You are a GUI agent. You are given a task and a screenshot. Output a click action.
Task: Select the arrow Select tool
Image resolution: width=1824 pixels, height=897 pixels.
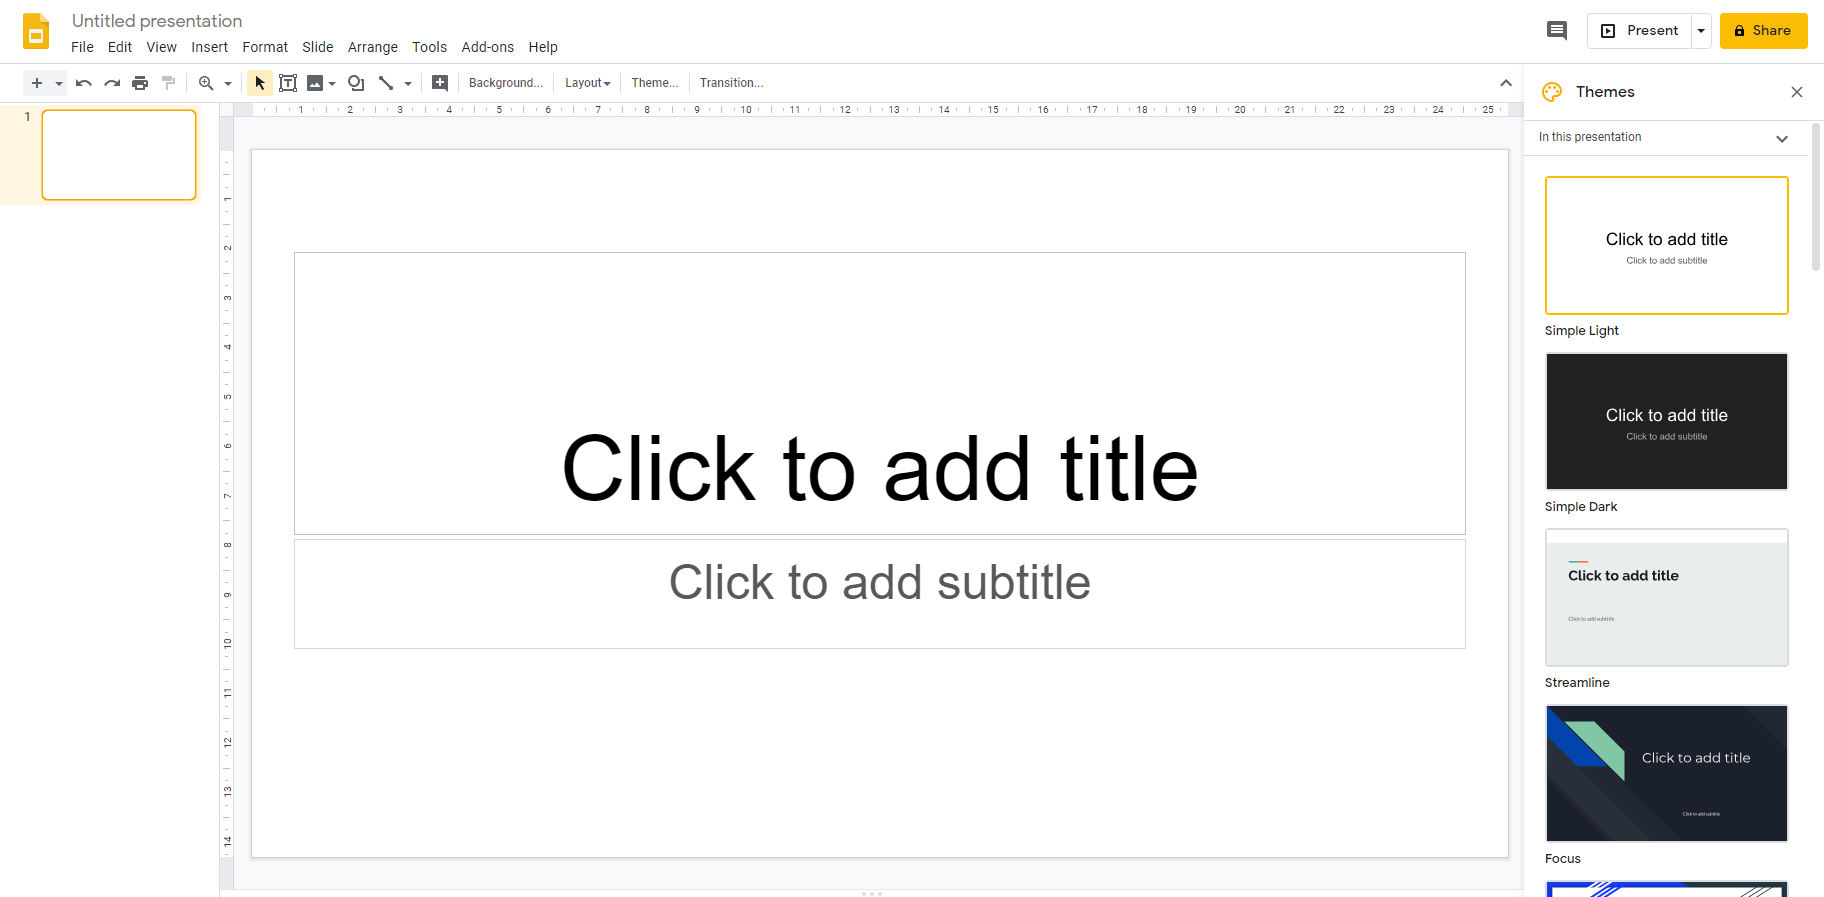(260, 83)
